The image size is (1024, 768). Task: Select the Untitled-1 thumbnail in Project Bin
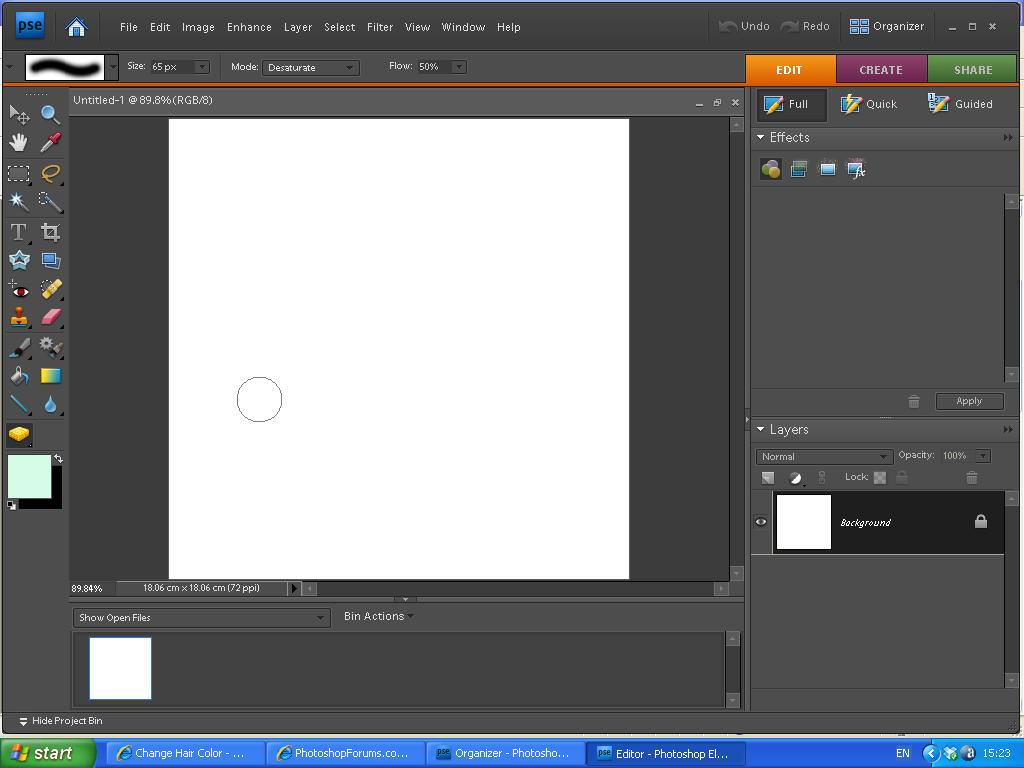tap(120, 668)
